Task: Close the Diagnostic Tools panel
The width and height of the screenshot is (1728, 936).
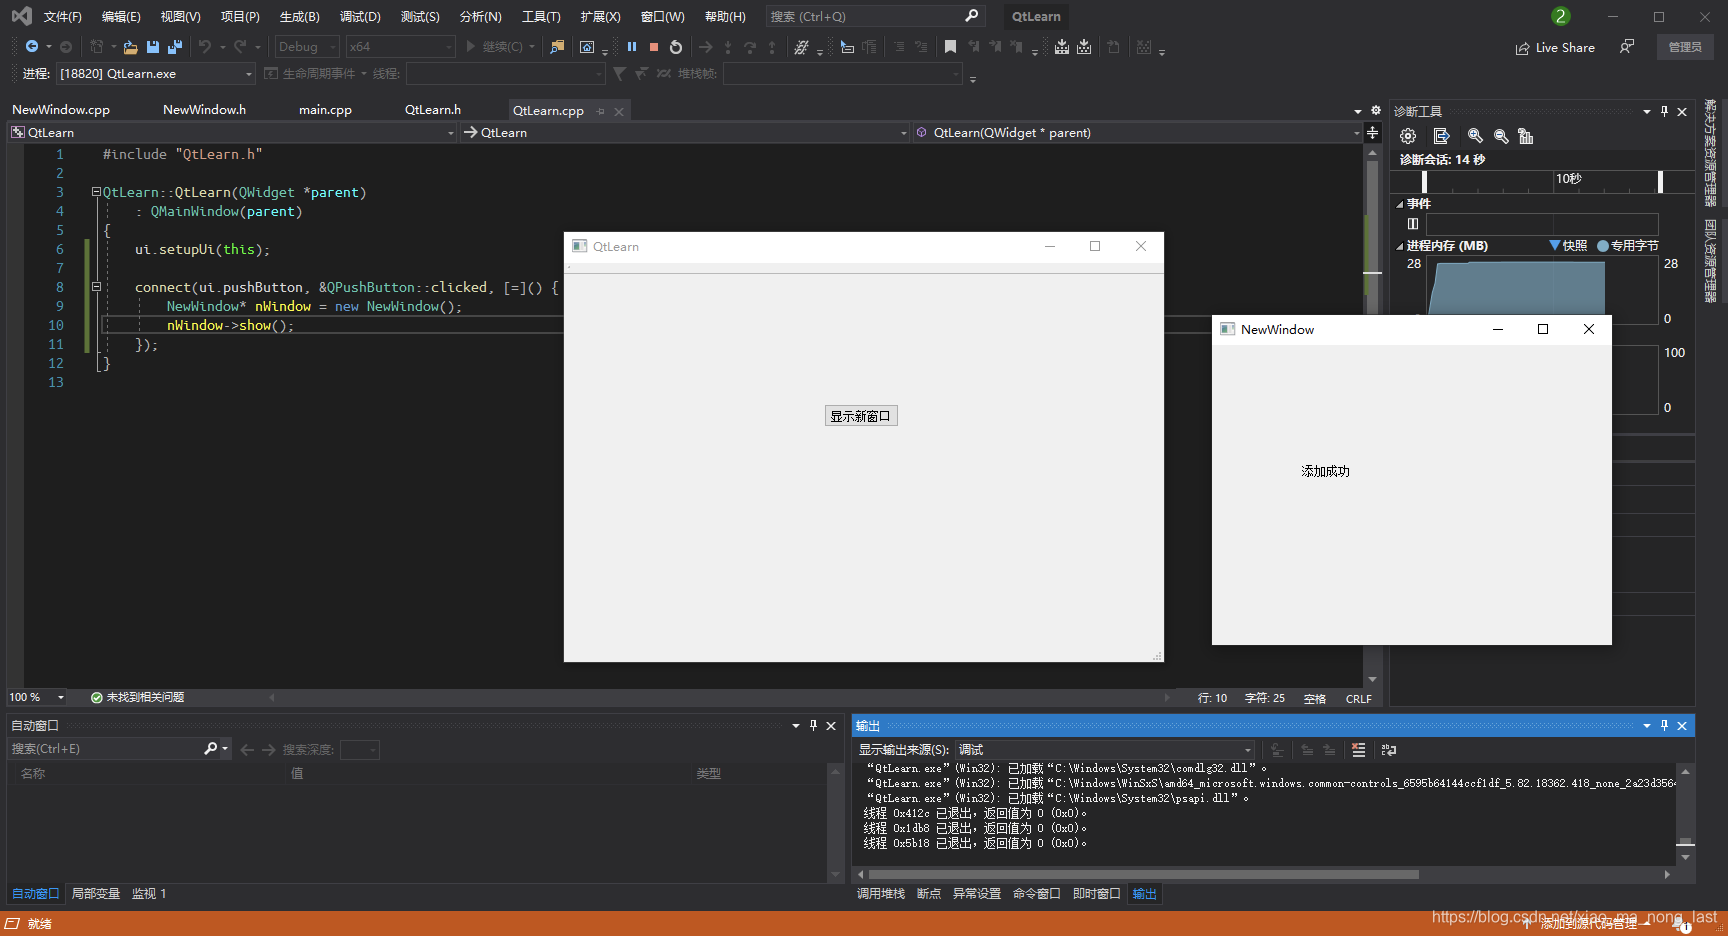Action: point(1682,111)
